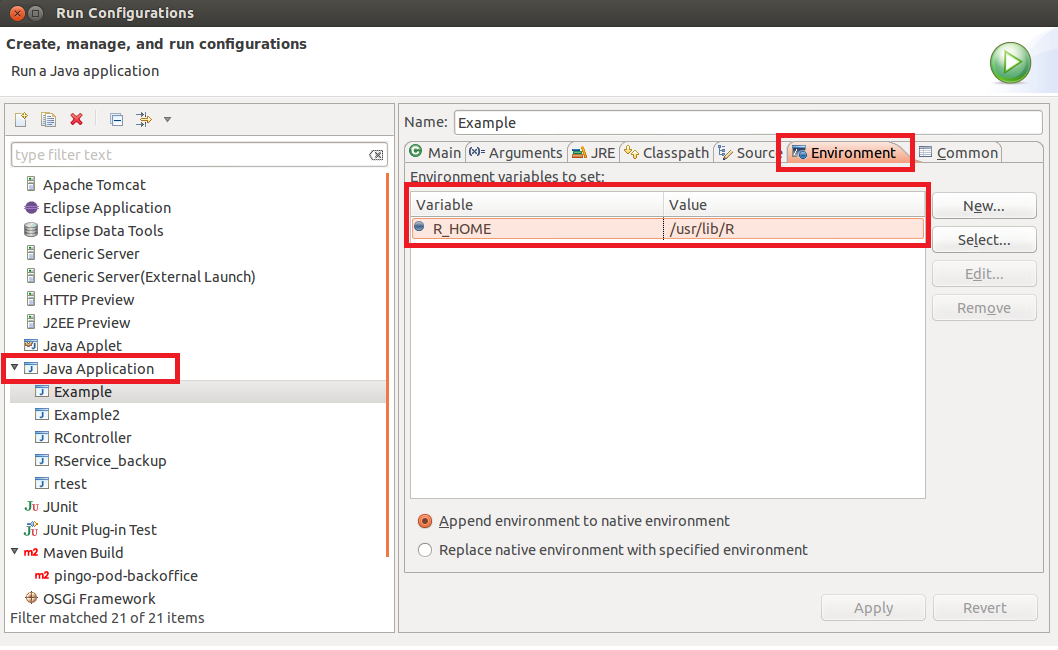This screenshot has height=650, width=1058.
Task: Select Java Applet entry
Action: coord(82,346)
